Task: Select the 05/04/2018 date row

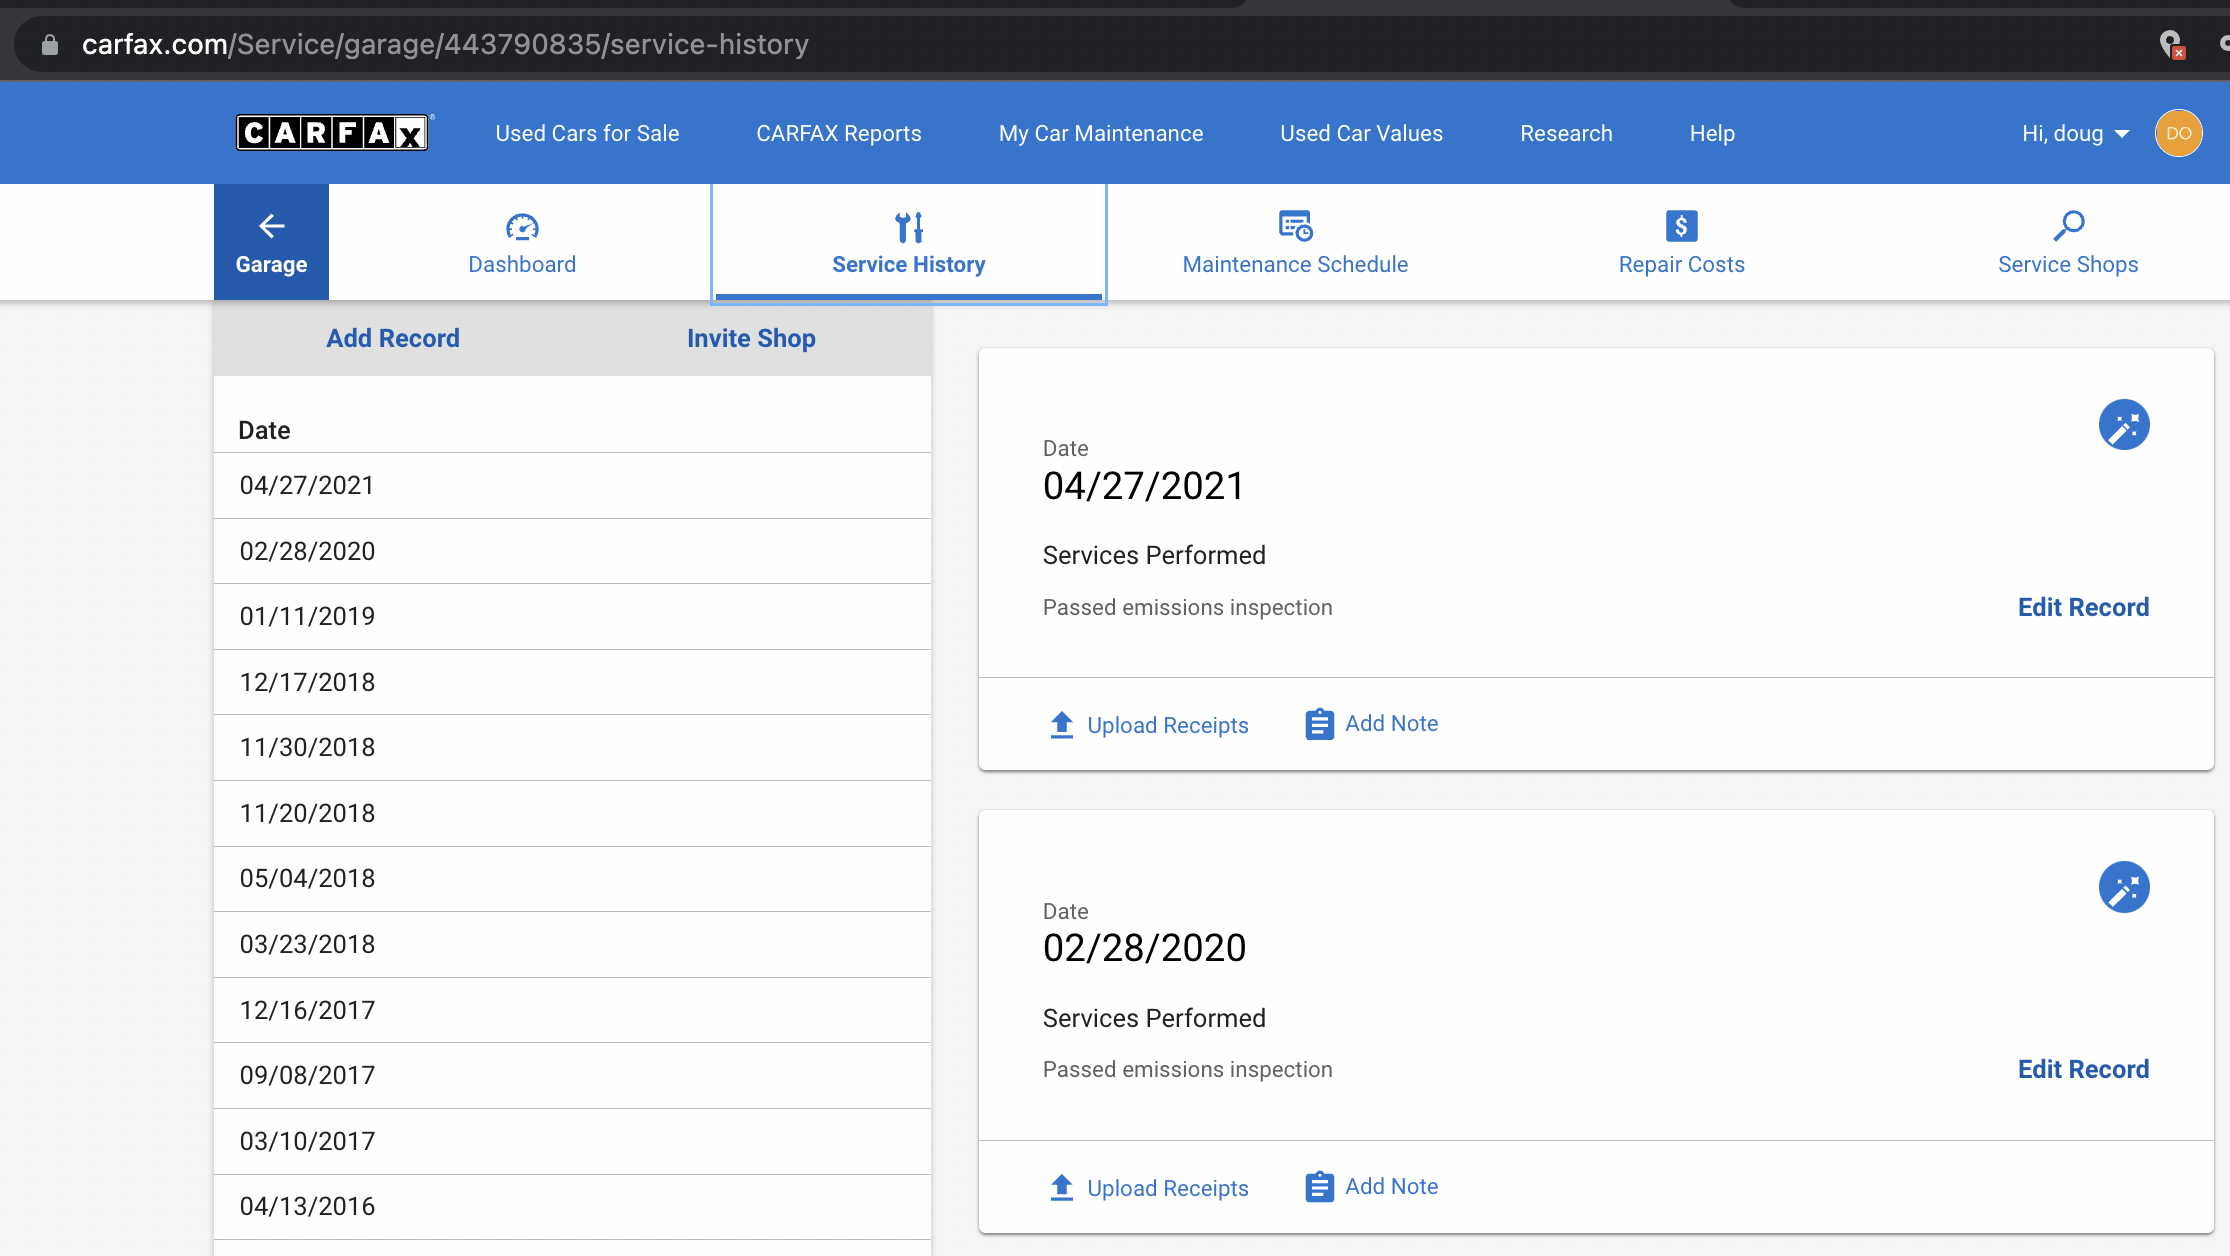Action: 572,878
